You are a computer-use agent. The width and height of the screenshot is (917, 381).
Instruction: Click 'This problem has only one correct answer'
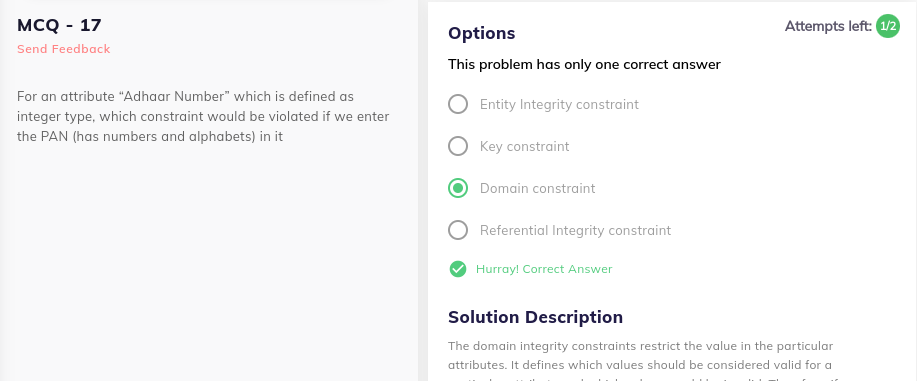tap(584, 64)
